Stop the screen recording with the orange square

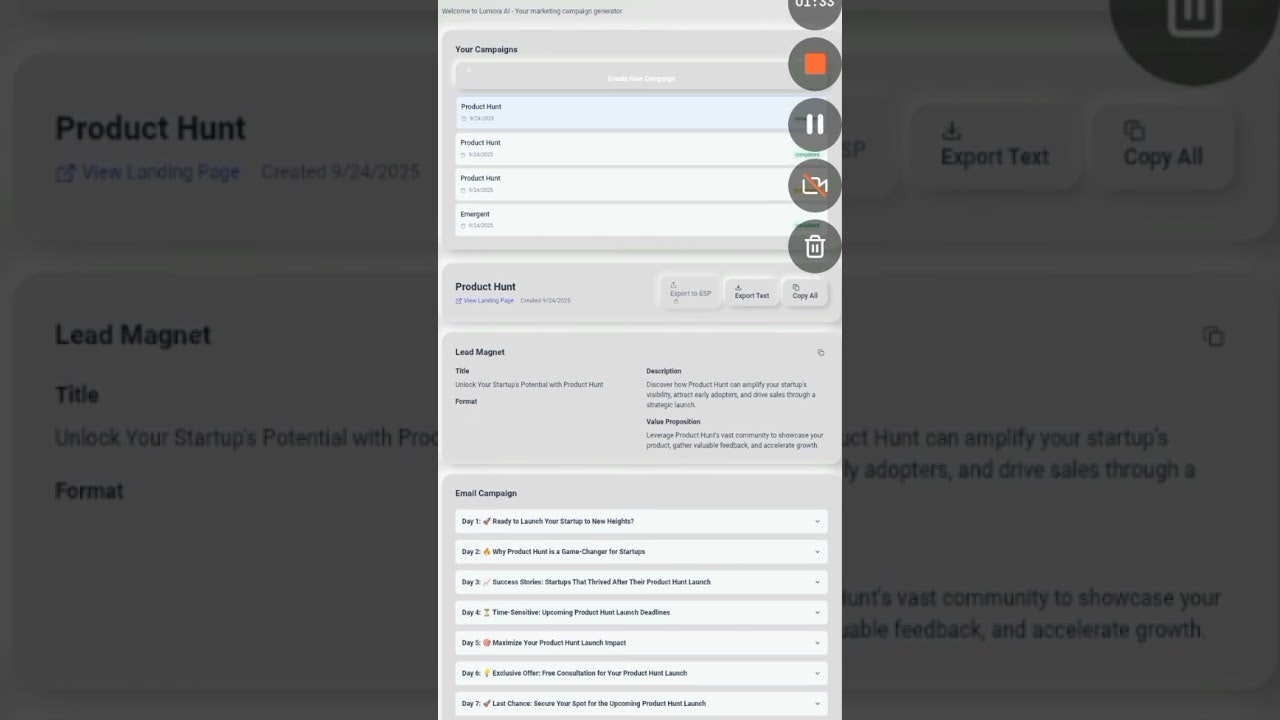pyautogui.click(x=815, y=64)
